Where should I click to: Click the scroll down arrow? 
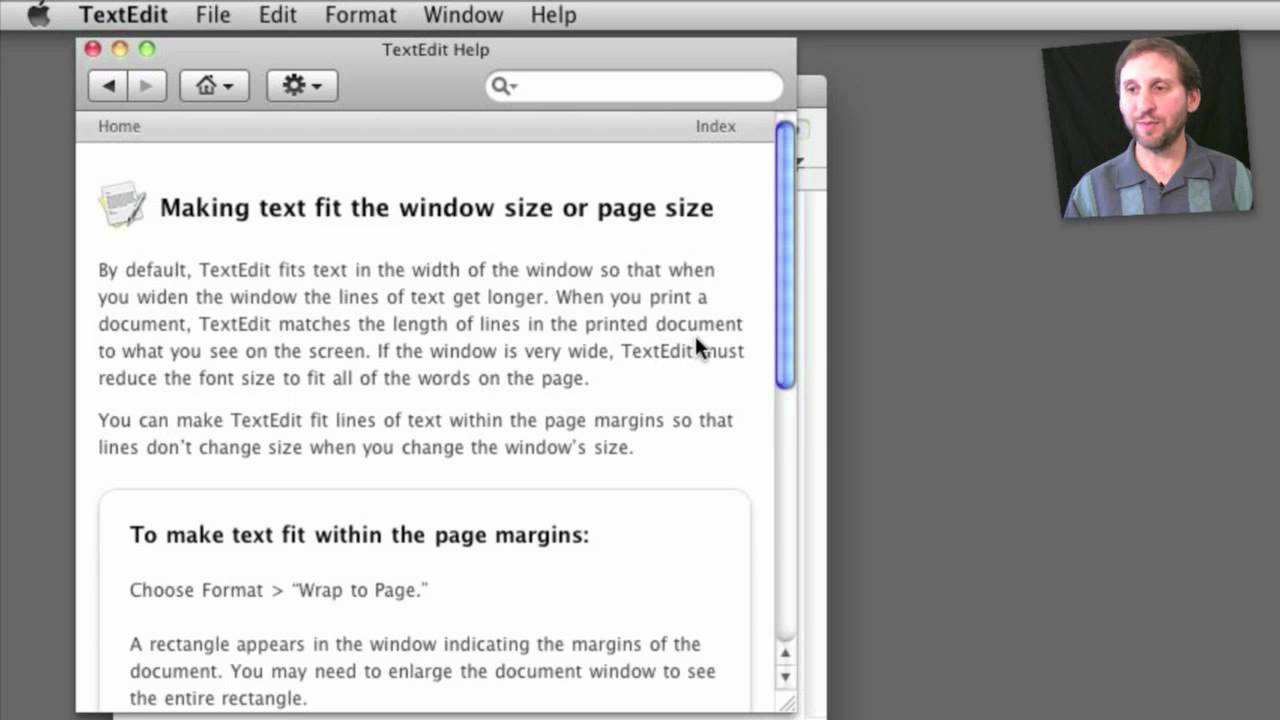tap(785, 677)
